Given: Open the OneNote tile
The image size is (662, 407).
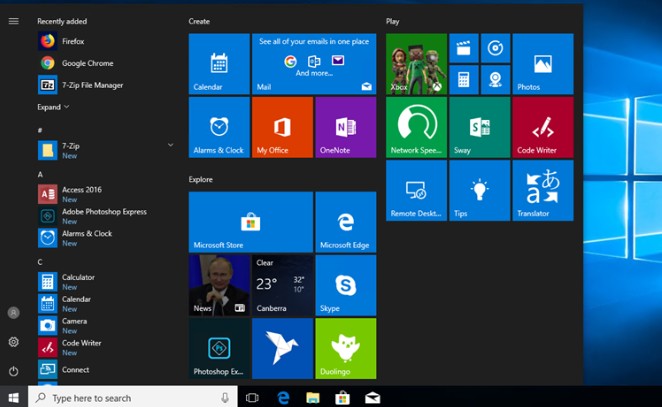Looking at the screenshot, I should (346, 127).
